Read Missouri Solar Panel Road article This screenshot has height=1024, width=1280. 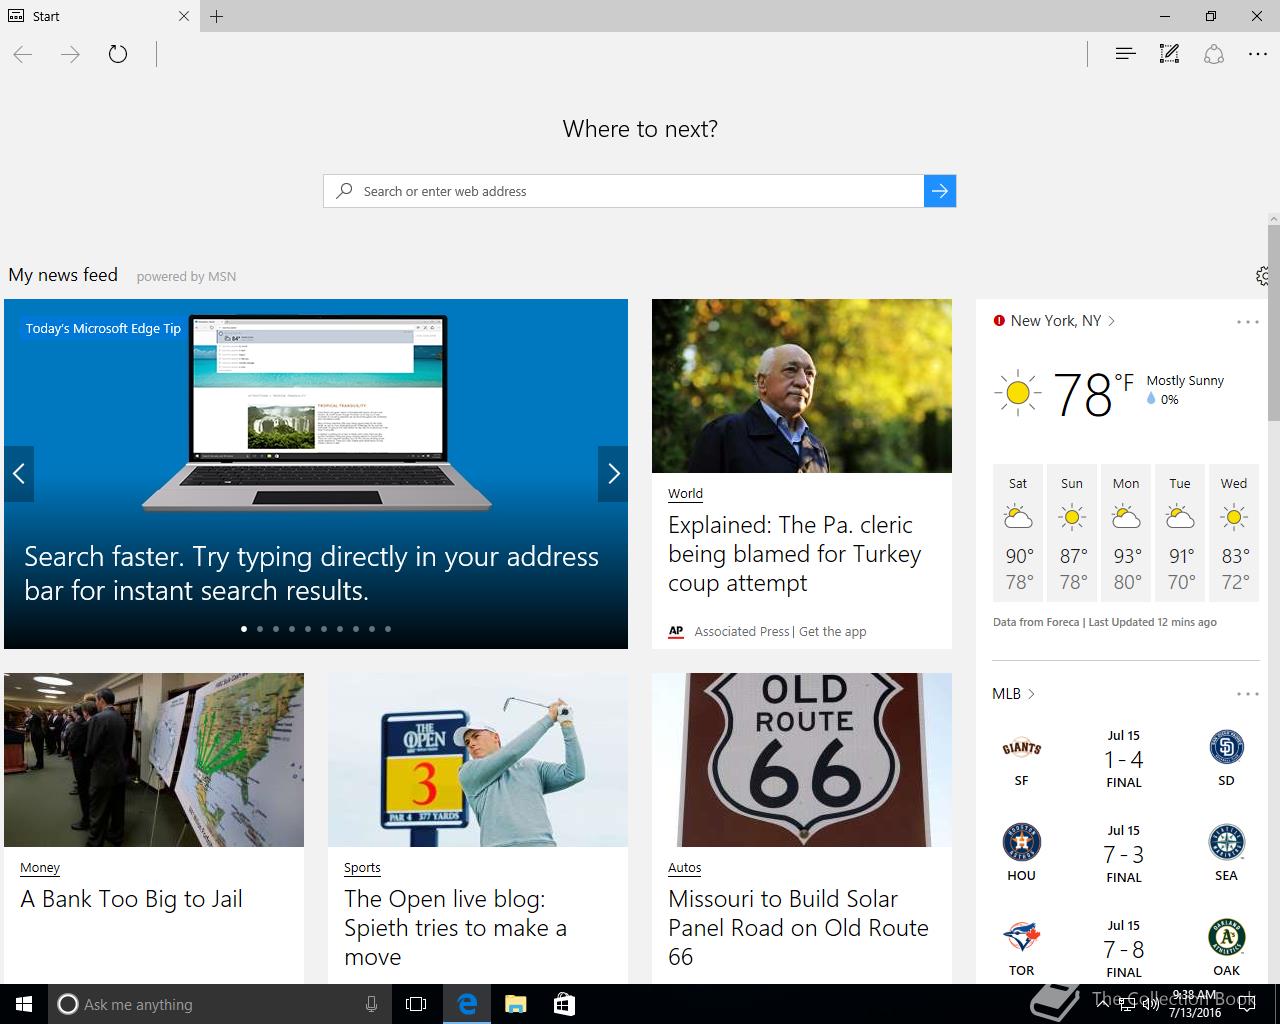(798, 928)
